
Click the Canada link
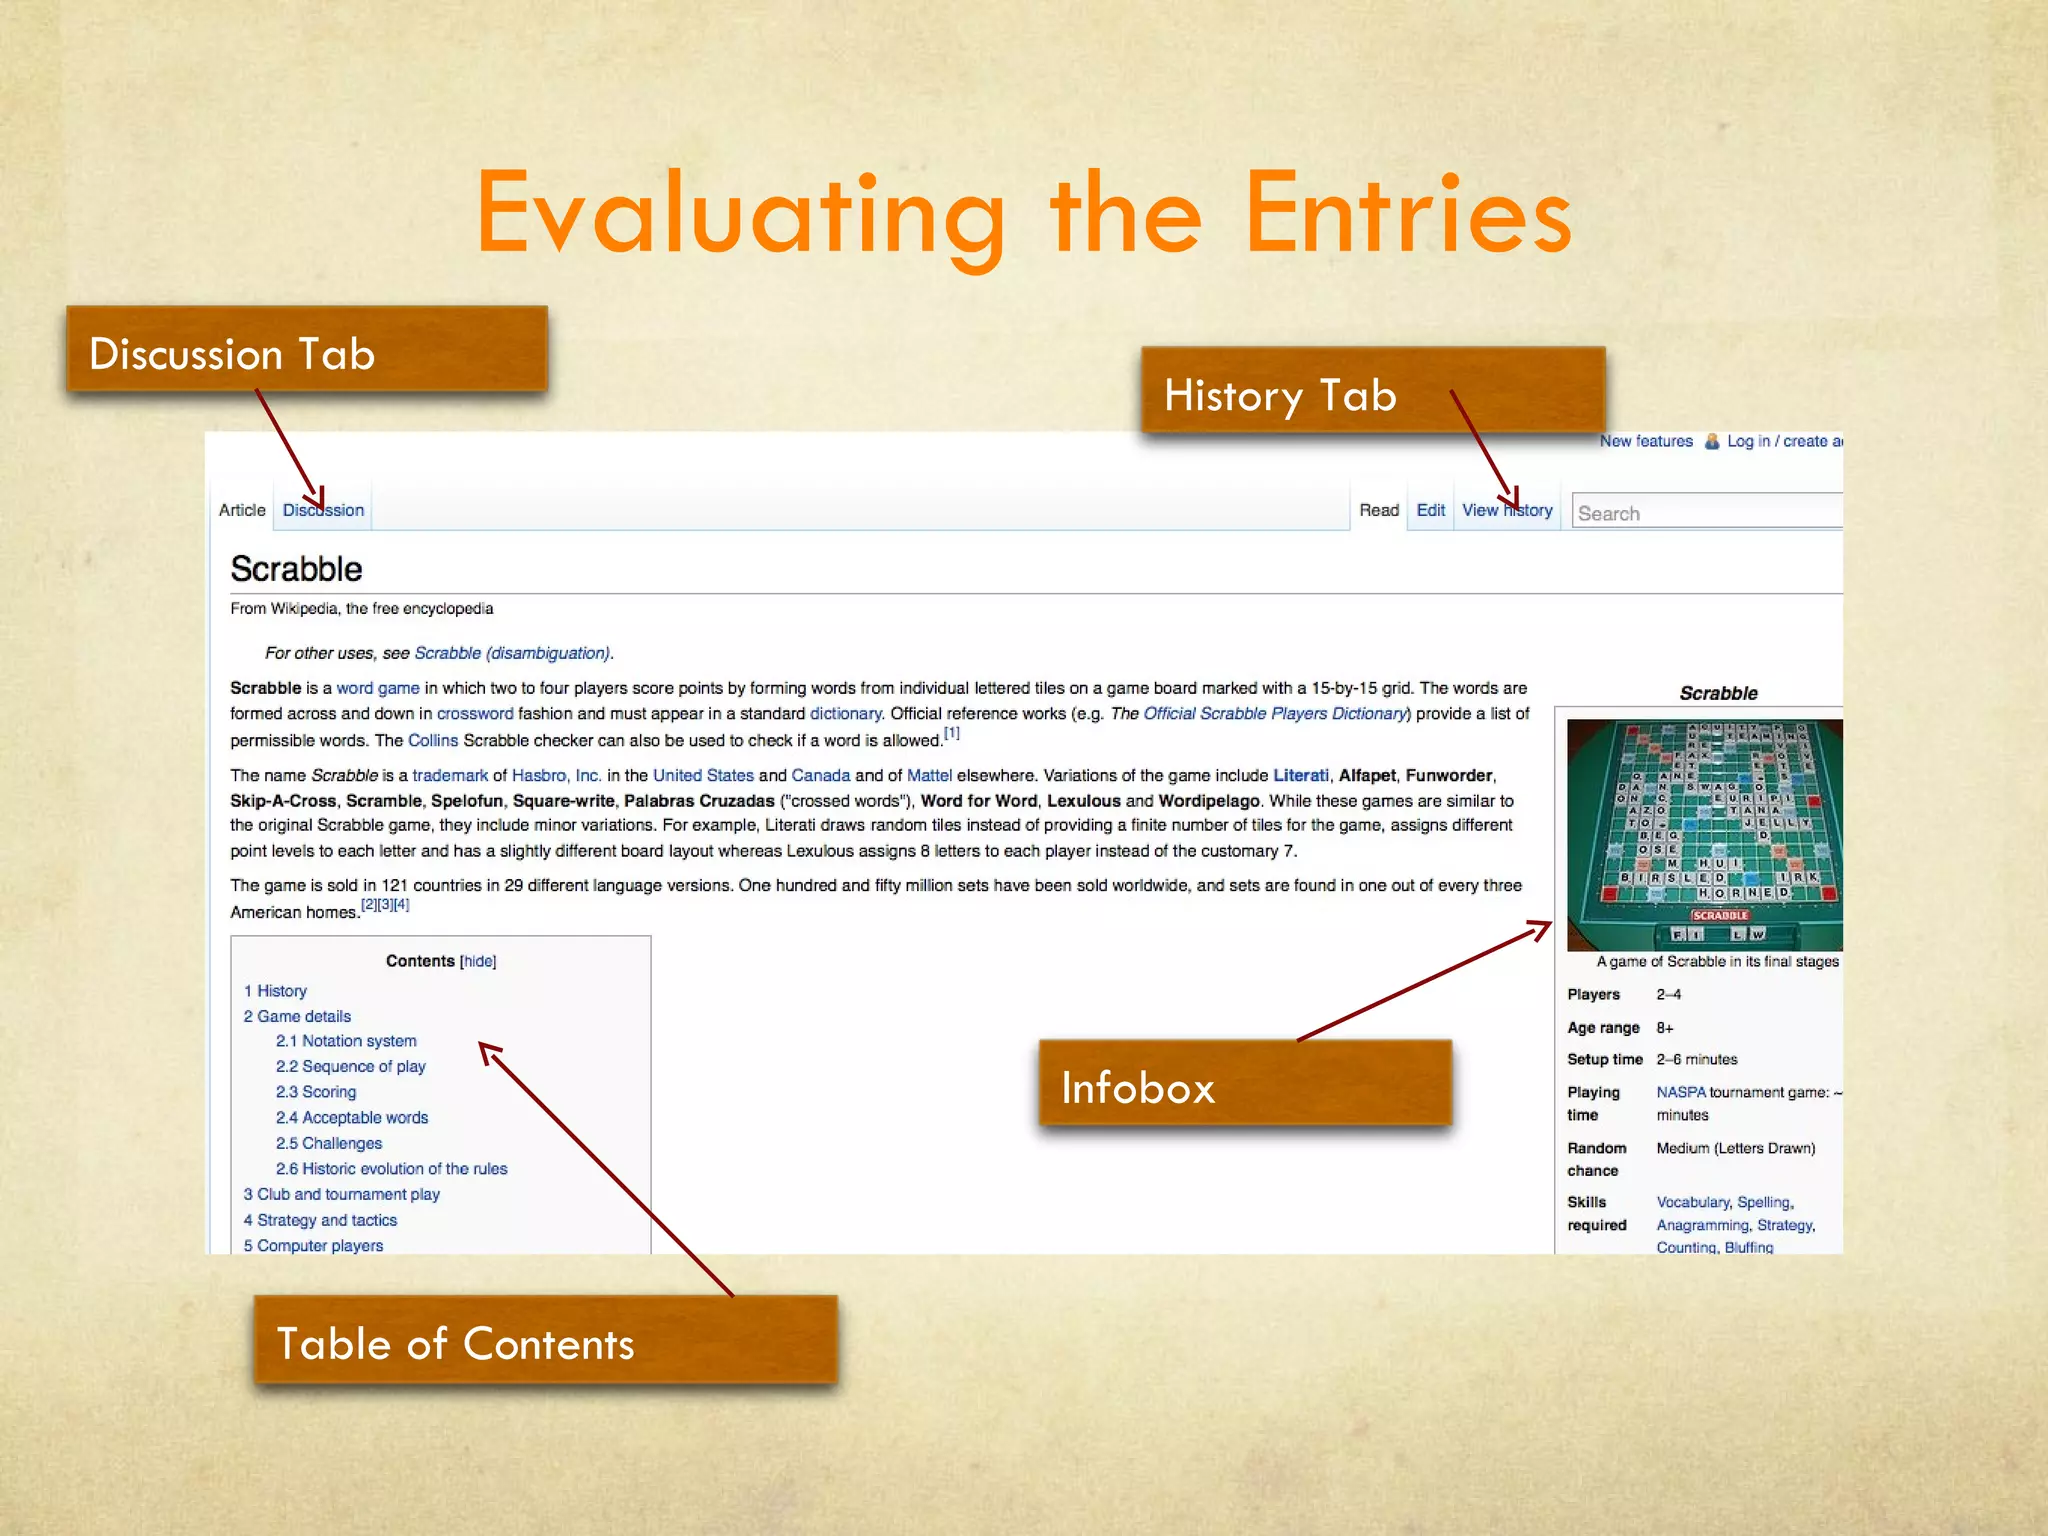[x=821, y=775]
